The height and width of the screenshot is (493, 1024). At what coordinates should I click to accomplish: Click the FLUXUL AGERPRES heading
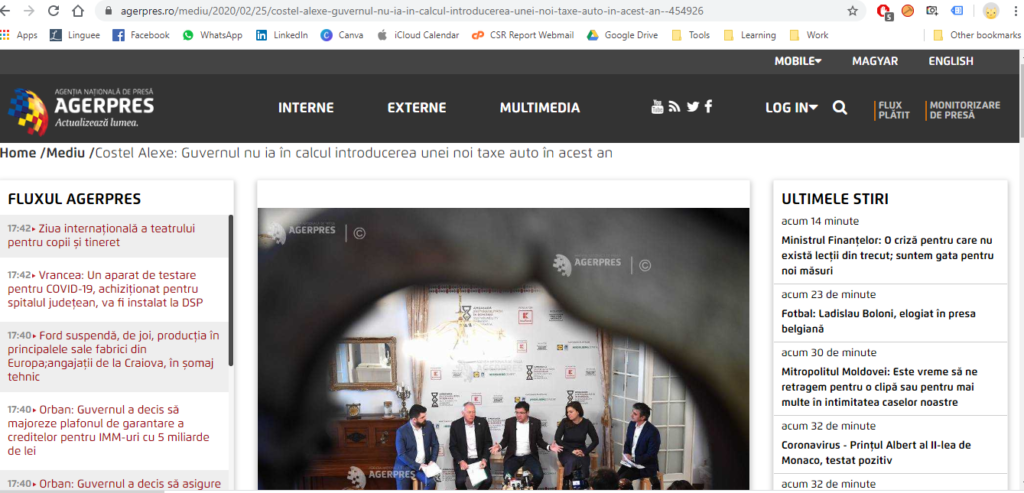pos(74,199)
